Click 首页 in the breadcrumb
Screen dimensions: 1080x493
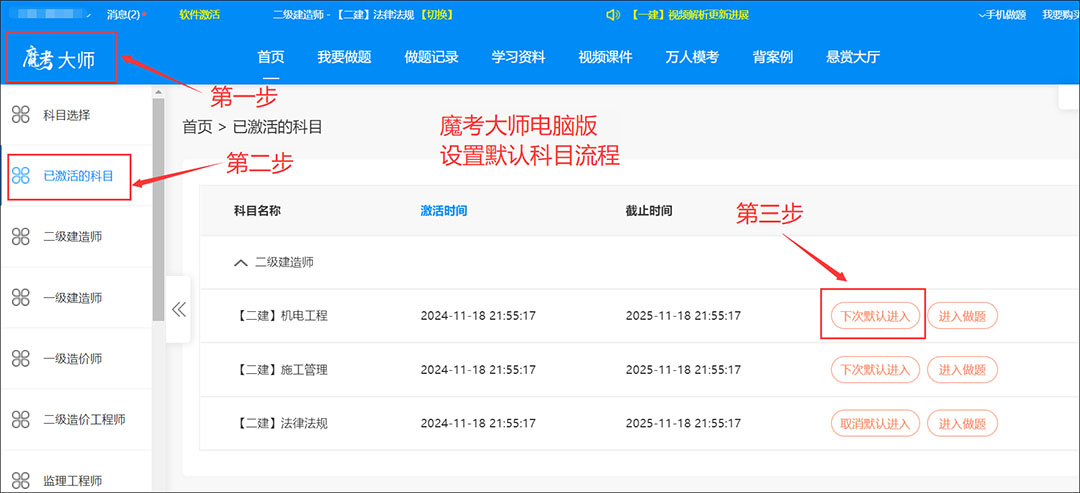click(197, 127)
